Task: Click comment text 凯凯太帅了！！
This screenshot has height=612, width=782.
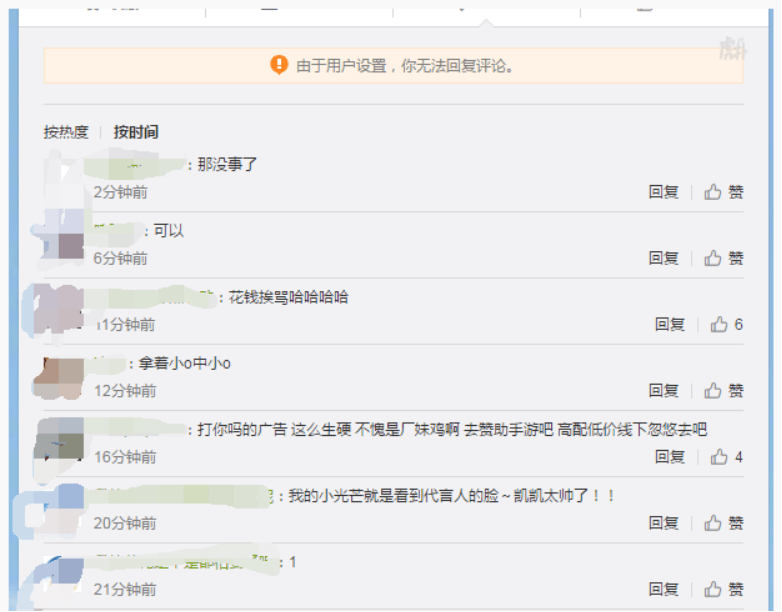Action: [564, 496]
